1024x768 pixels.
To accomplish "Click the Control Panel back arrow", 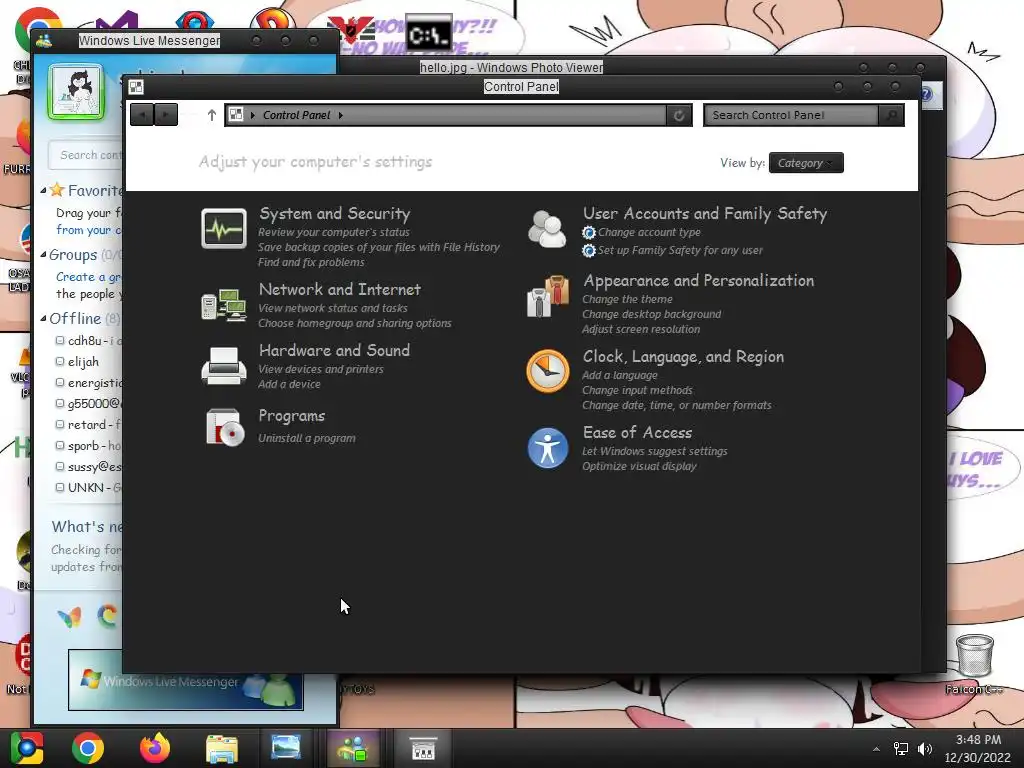I will pos(142,115).
